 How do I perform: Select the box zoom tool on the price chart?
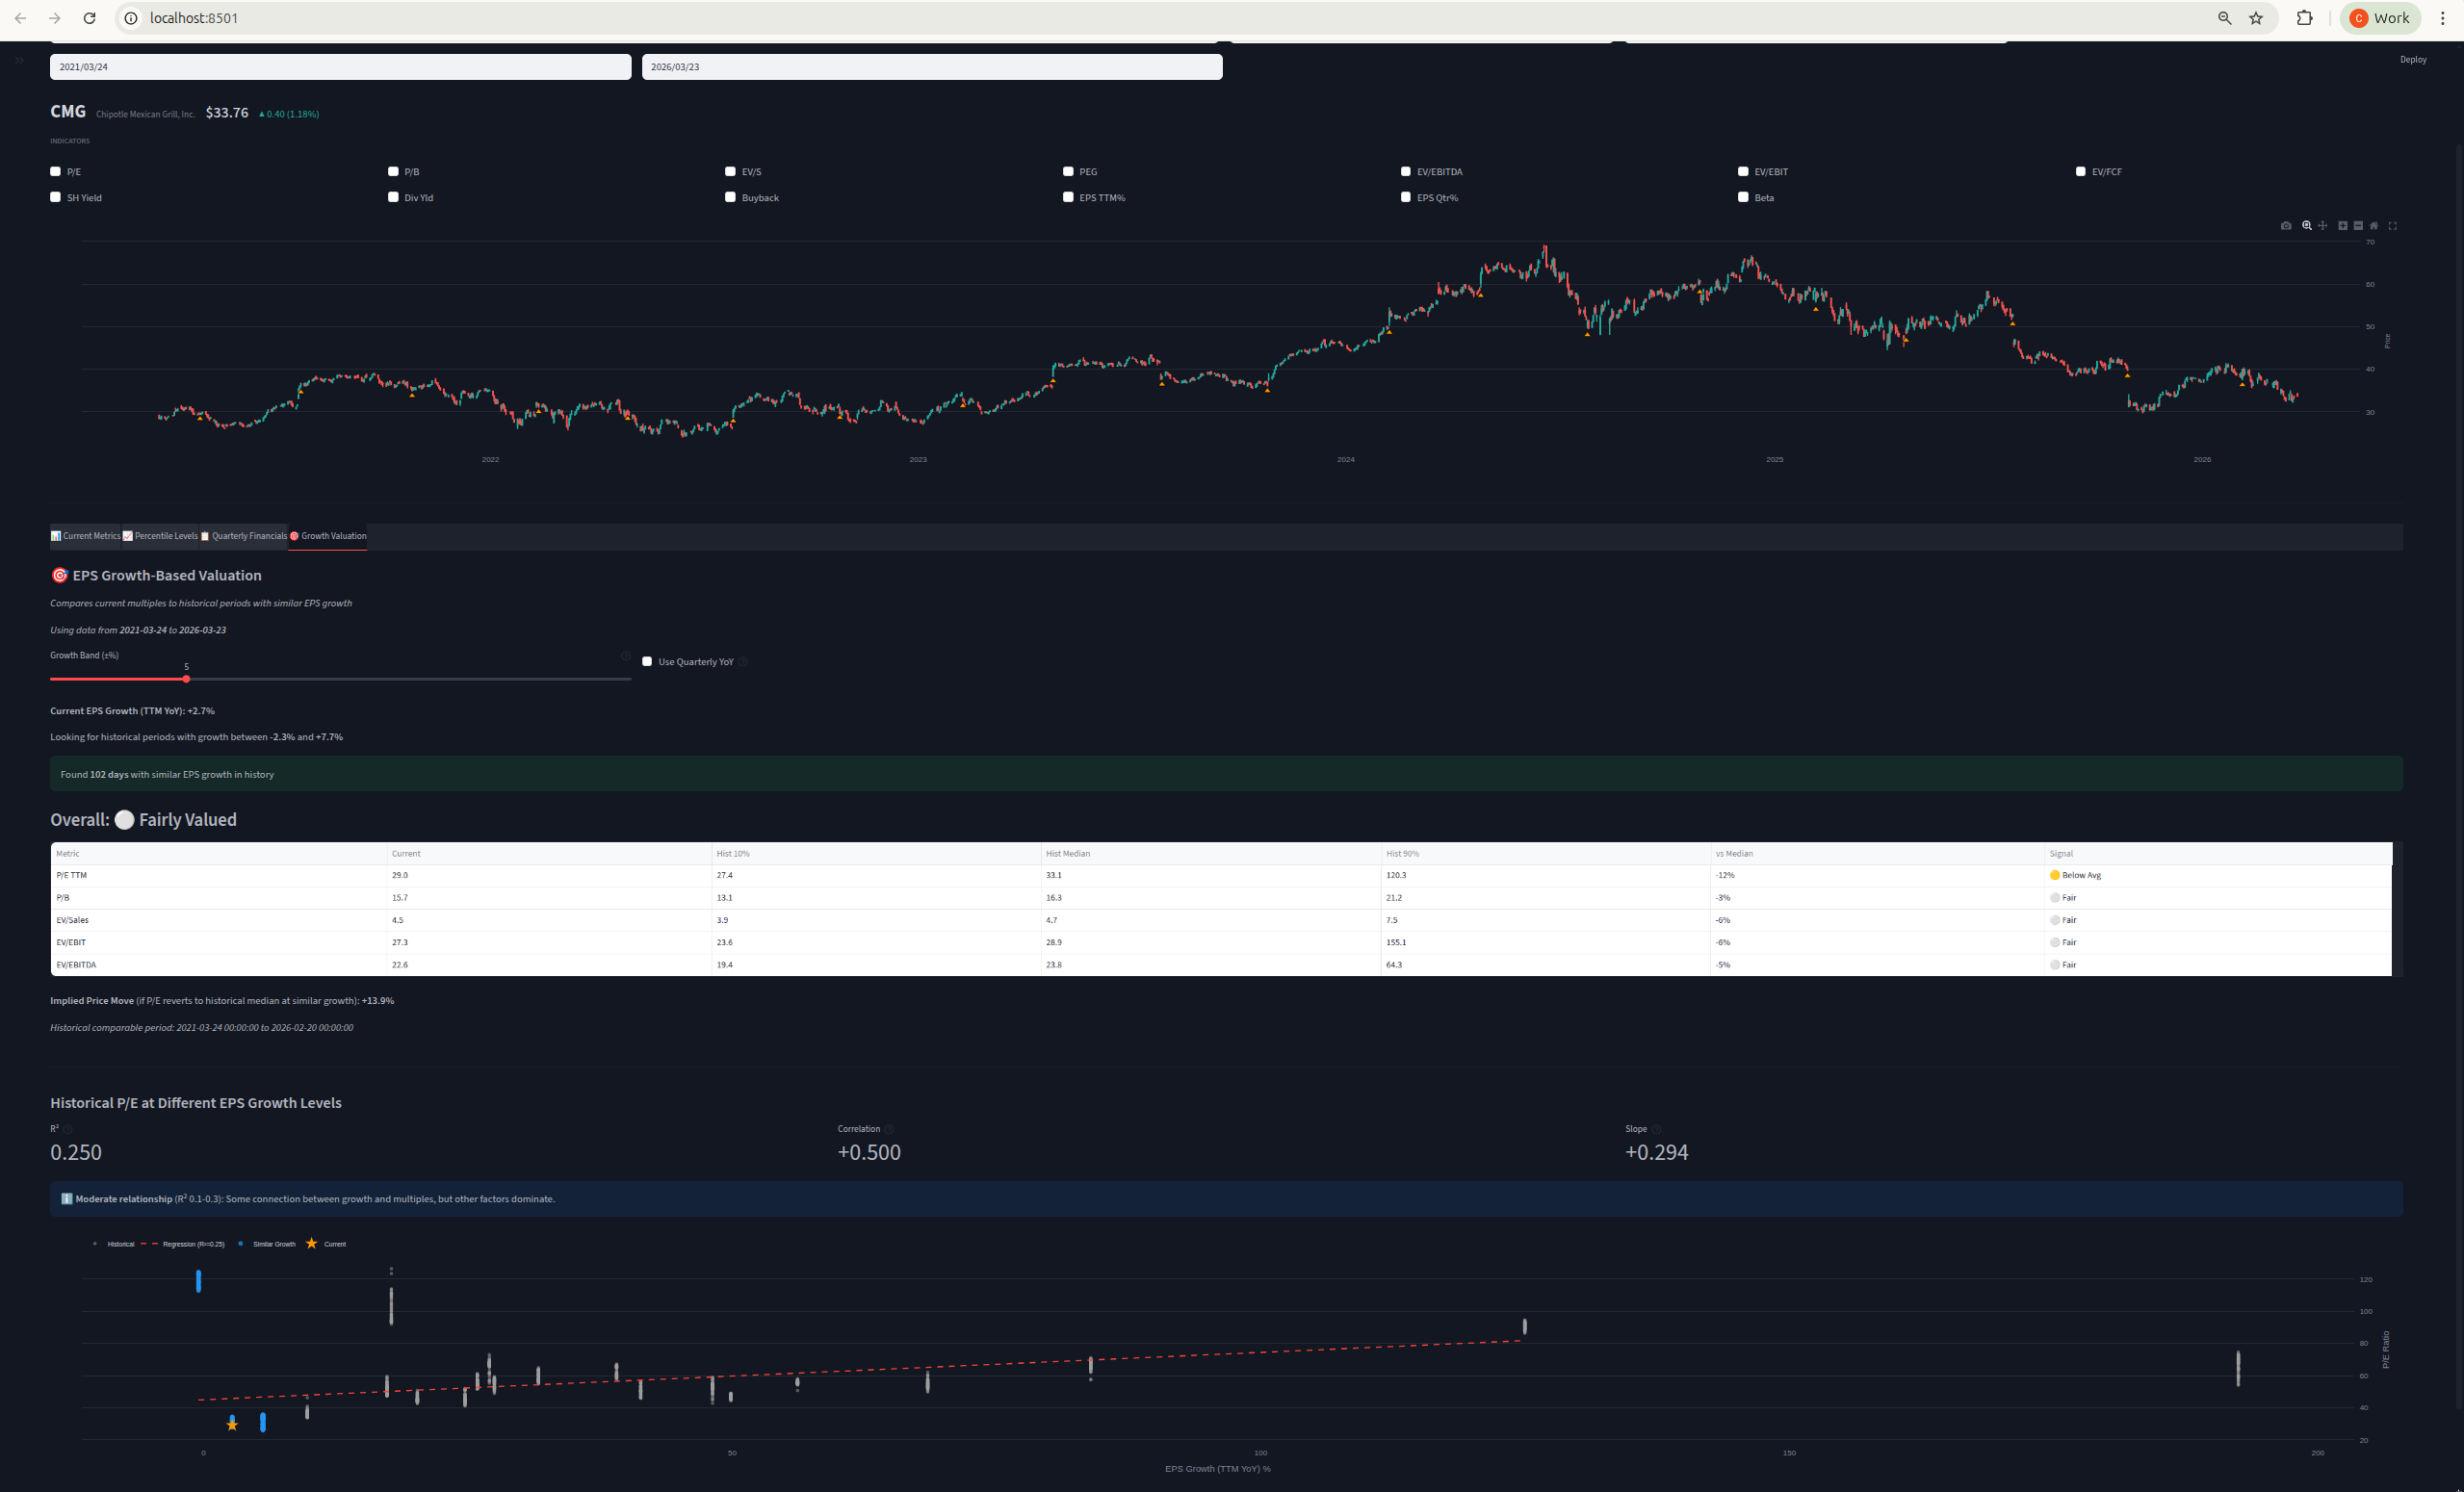point(2306,226)
